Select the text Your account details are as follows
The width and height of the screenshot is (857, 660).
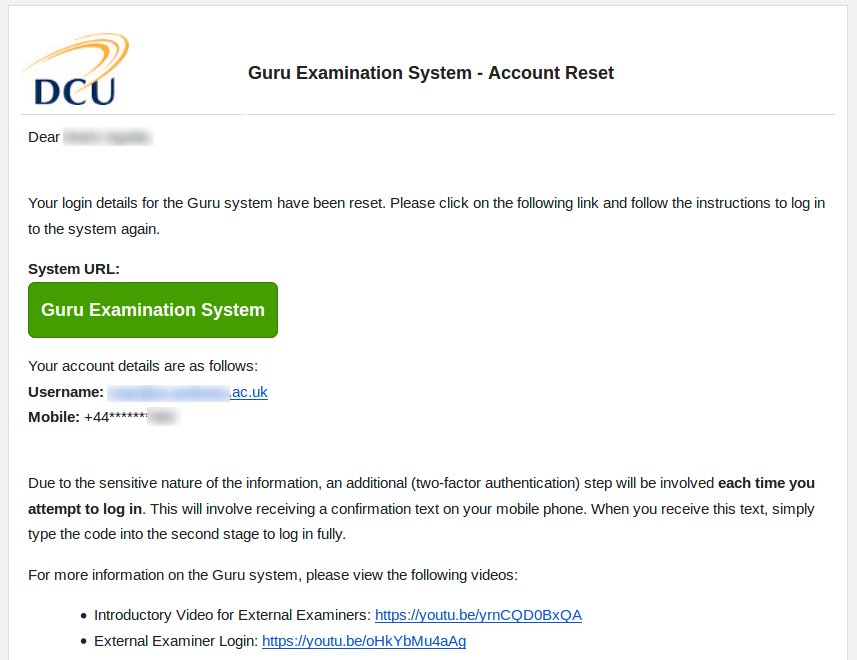point(140,366)
